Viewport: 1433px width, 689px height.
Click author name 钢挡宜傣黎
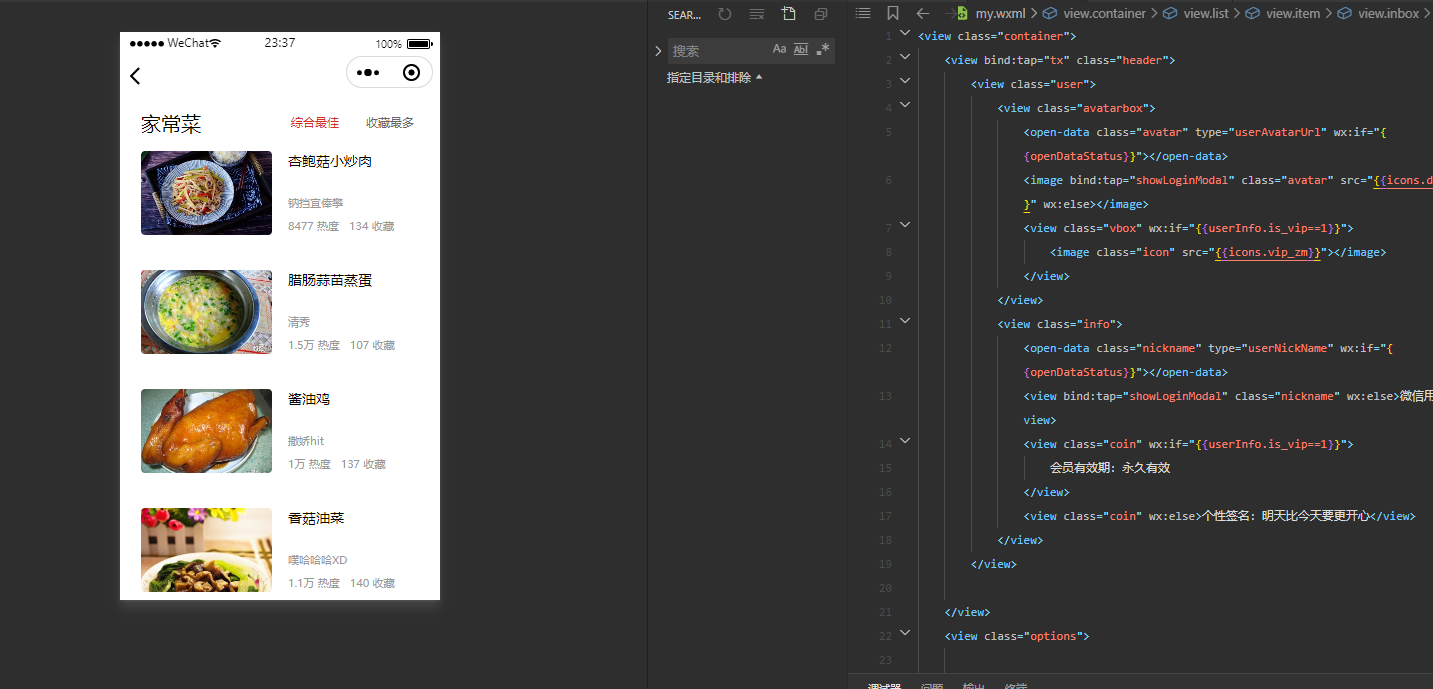(x=316, y=203)
